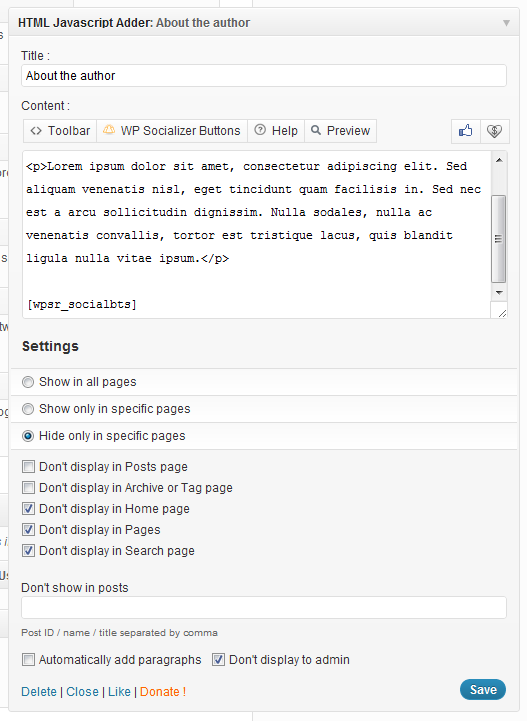Open the Help menu

[x=276, y=131]
